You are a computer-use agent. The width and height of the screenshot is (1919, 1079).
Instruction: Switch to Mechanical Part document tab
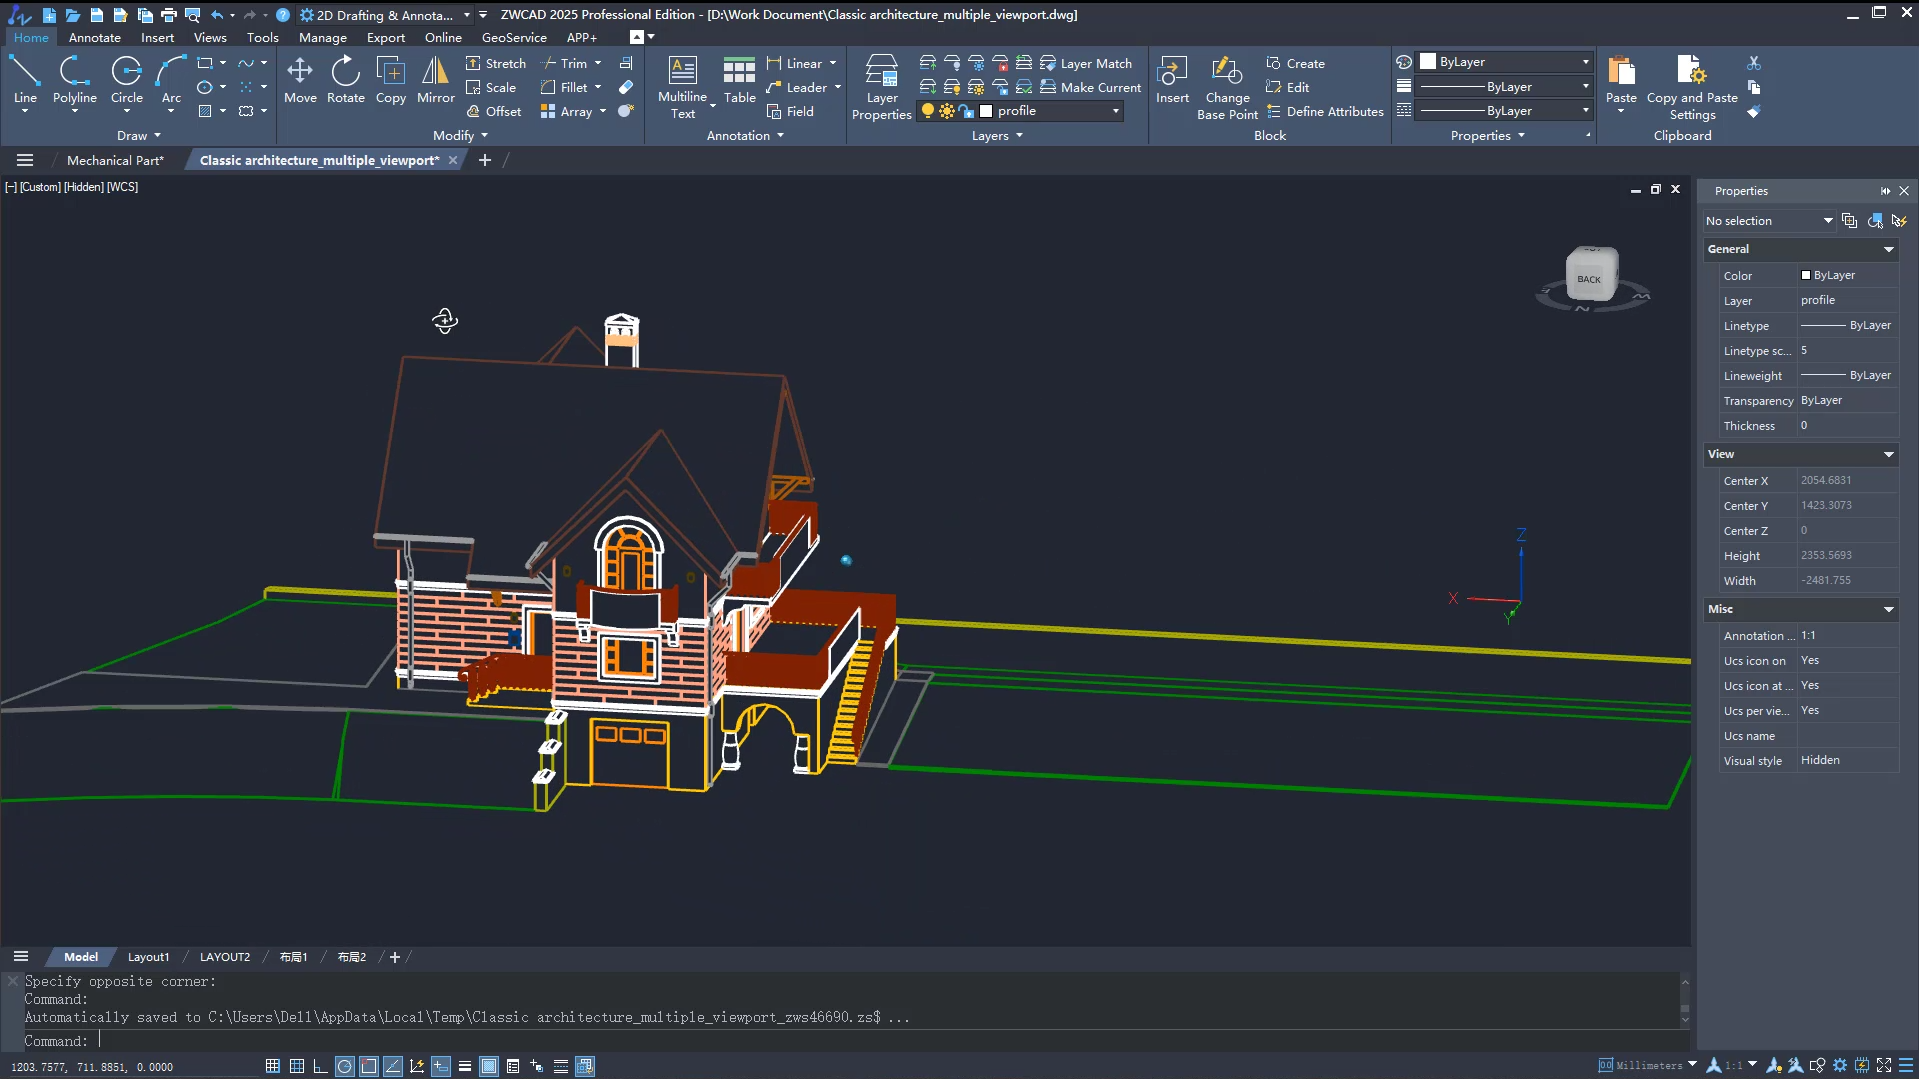[x=115, y=160]
